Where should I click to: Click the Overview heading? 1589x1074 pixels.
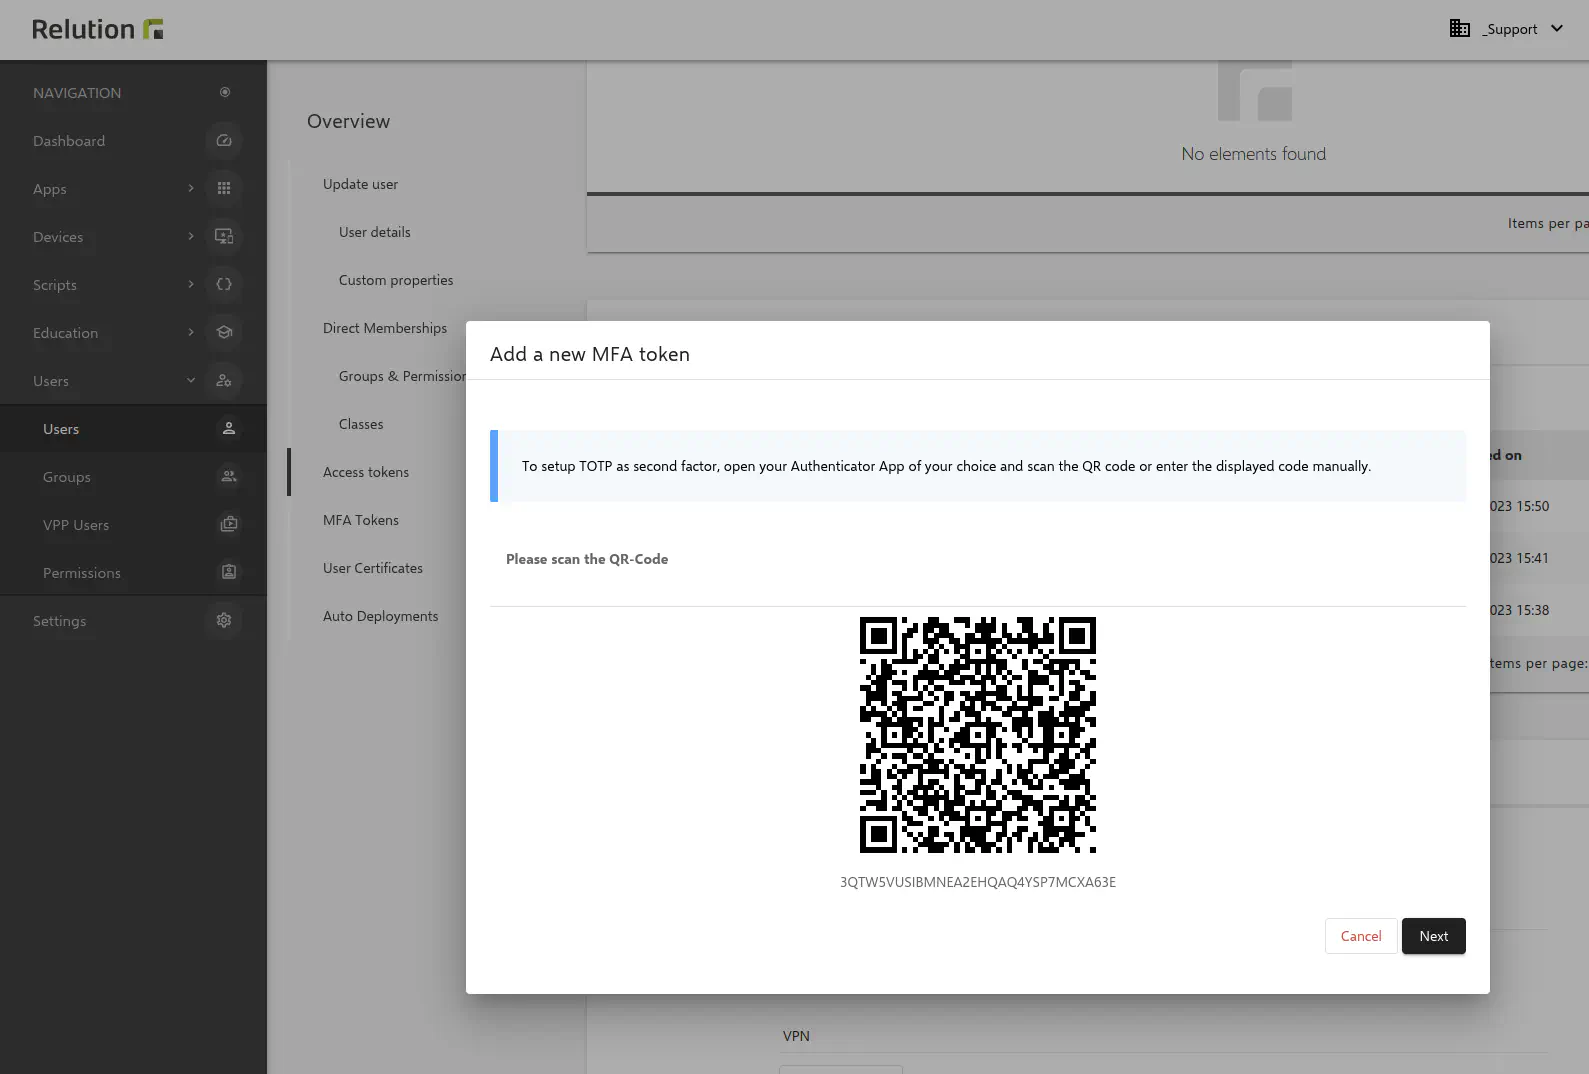point(349,121)
